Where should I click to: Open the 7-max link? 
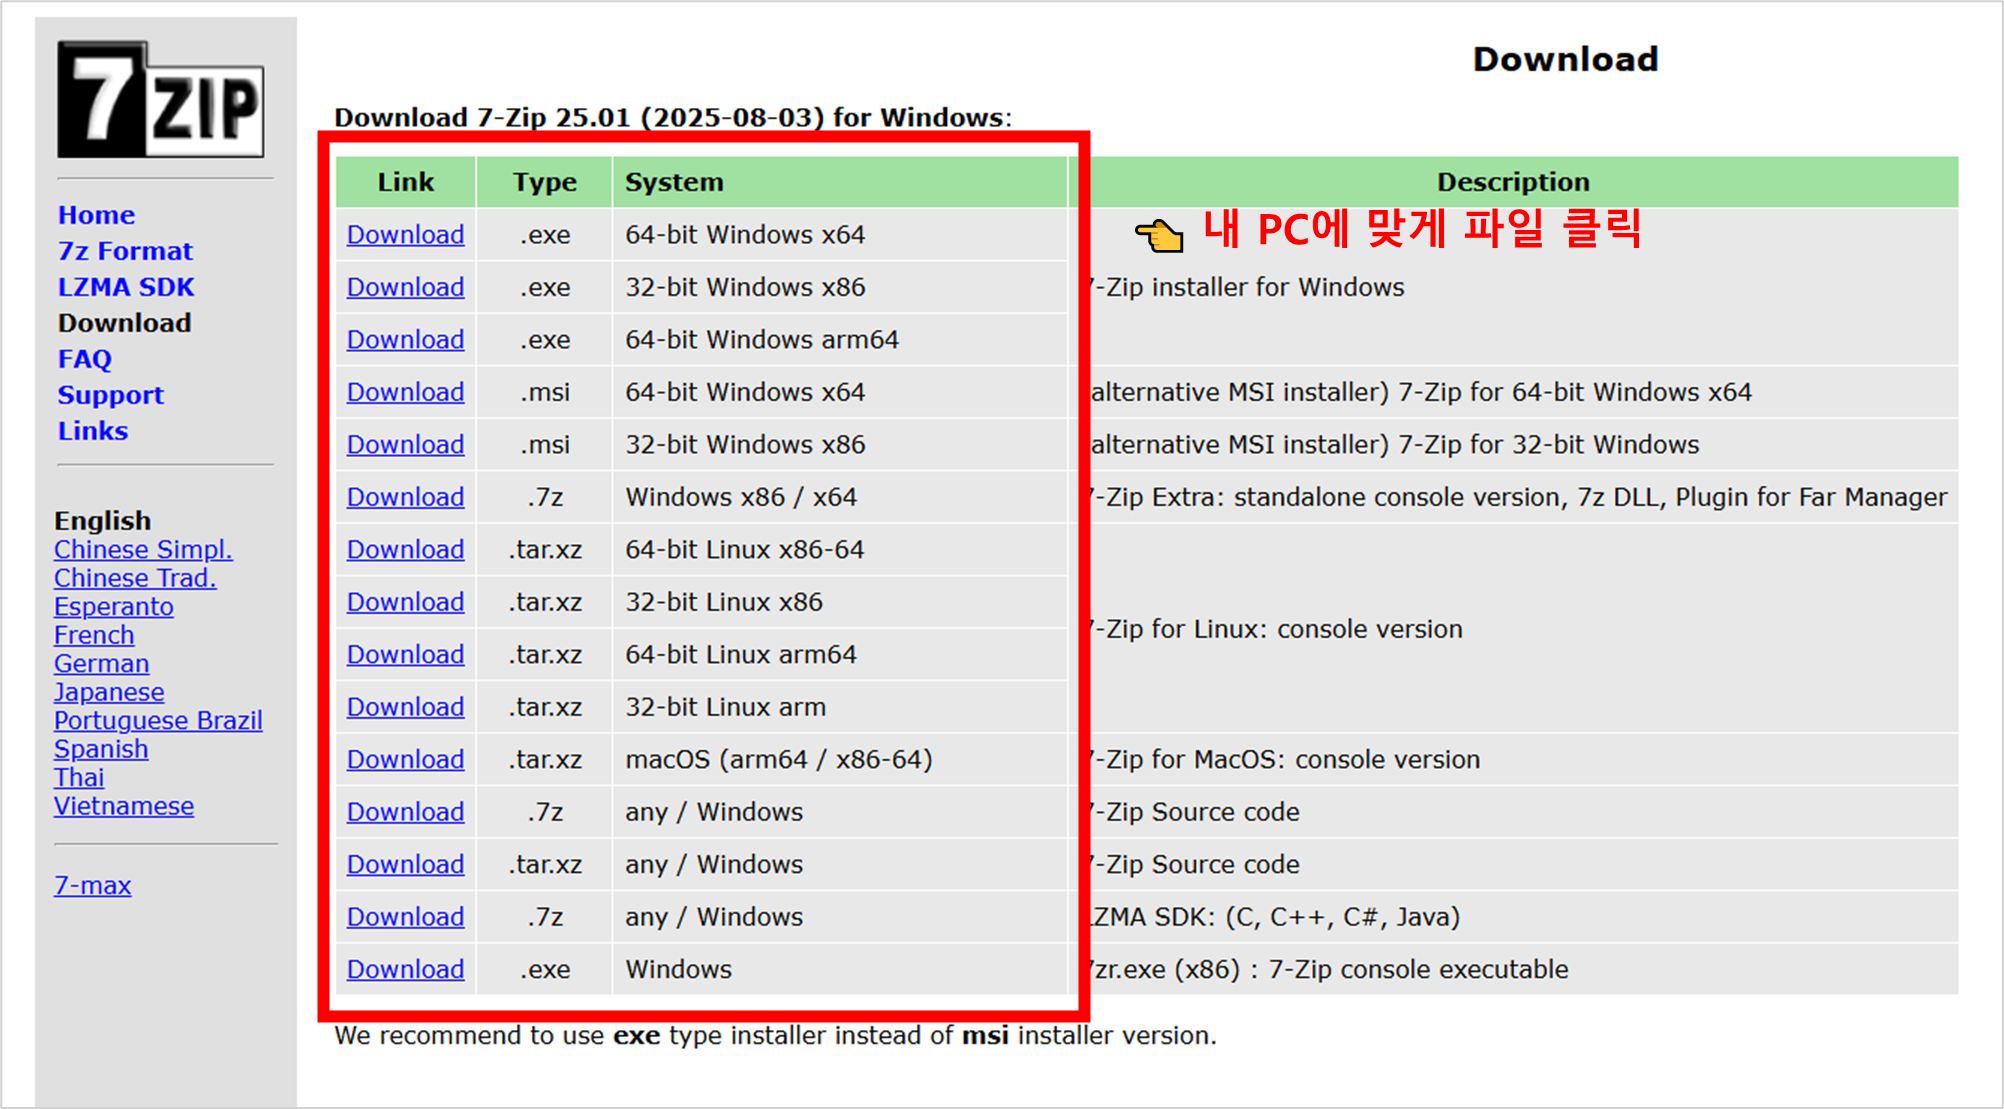pos(92,886)
